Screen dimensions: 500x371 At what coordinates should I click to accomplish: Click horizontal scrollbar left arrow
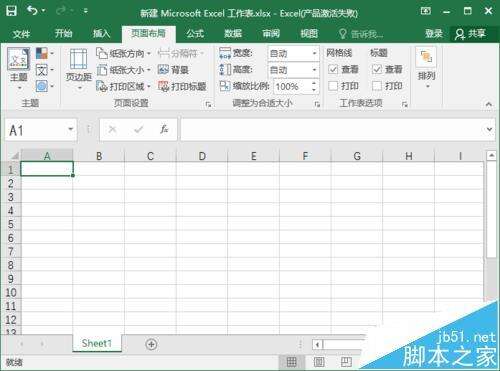coord(317,344)
